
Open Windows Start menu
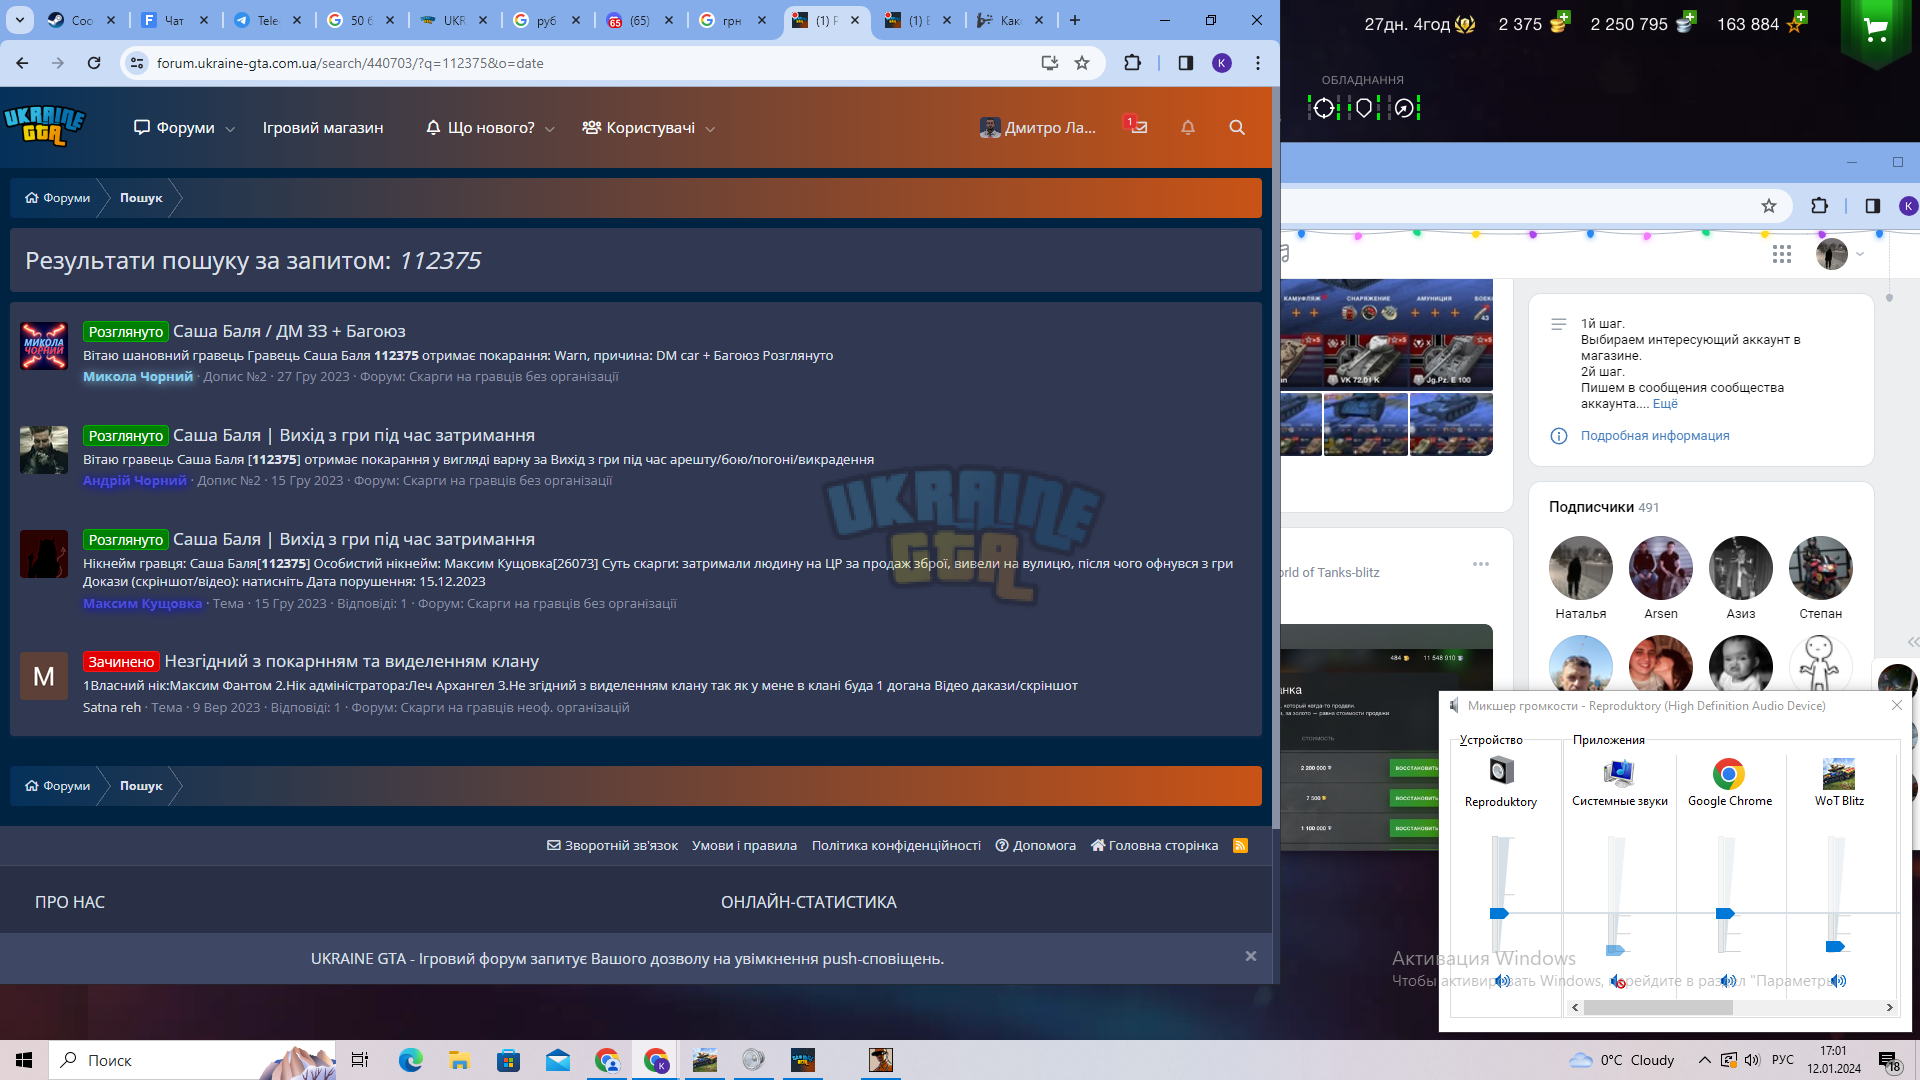point(24,1060)
